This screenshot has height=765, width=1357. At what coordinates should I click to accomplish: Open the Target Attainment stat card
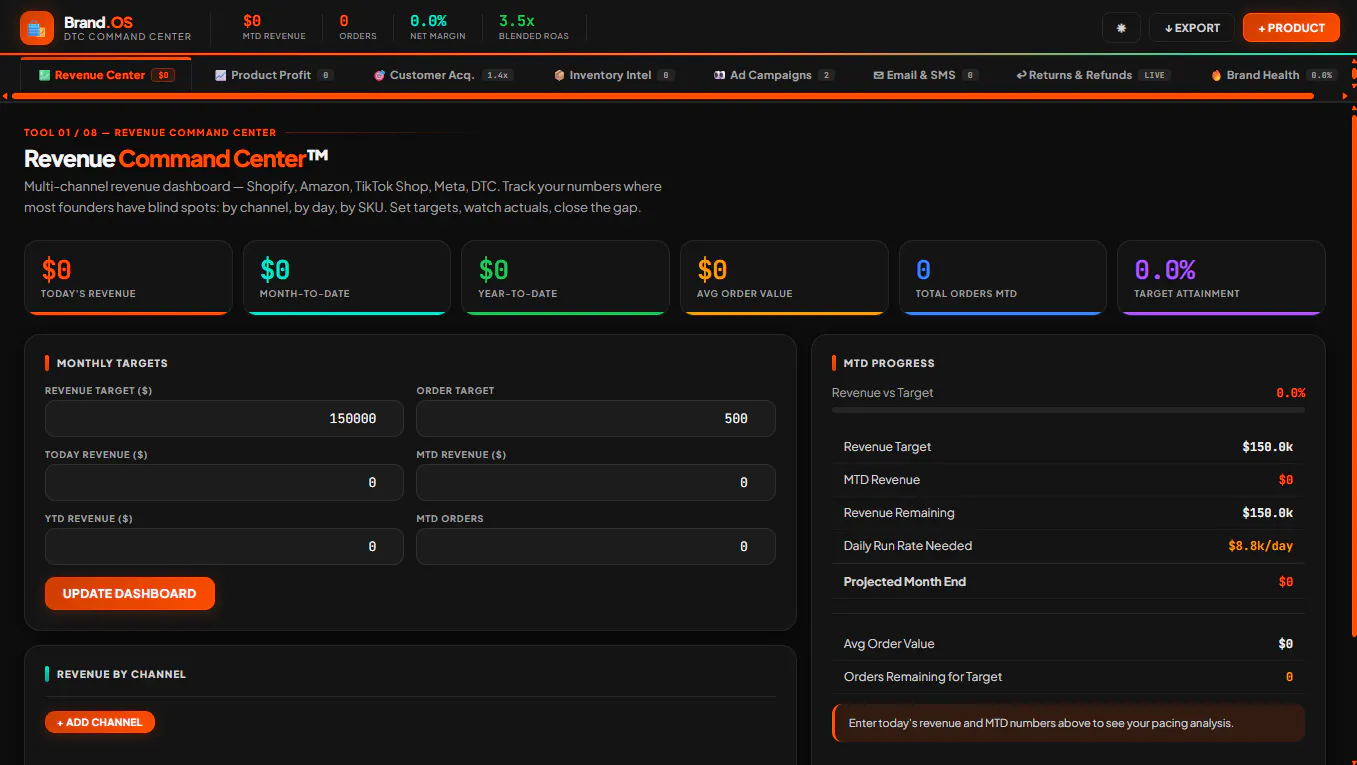1221,278
